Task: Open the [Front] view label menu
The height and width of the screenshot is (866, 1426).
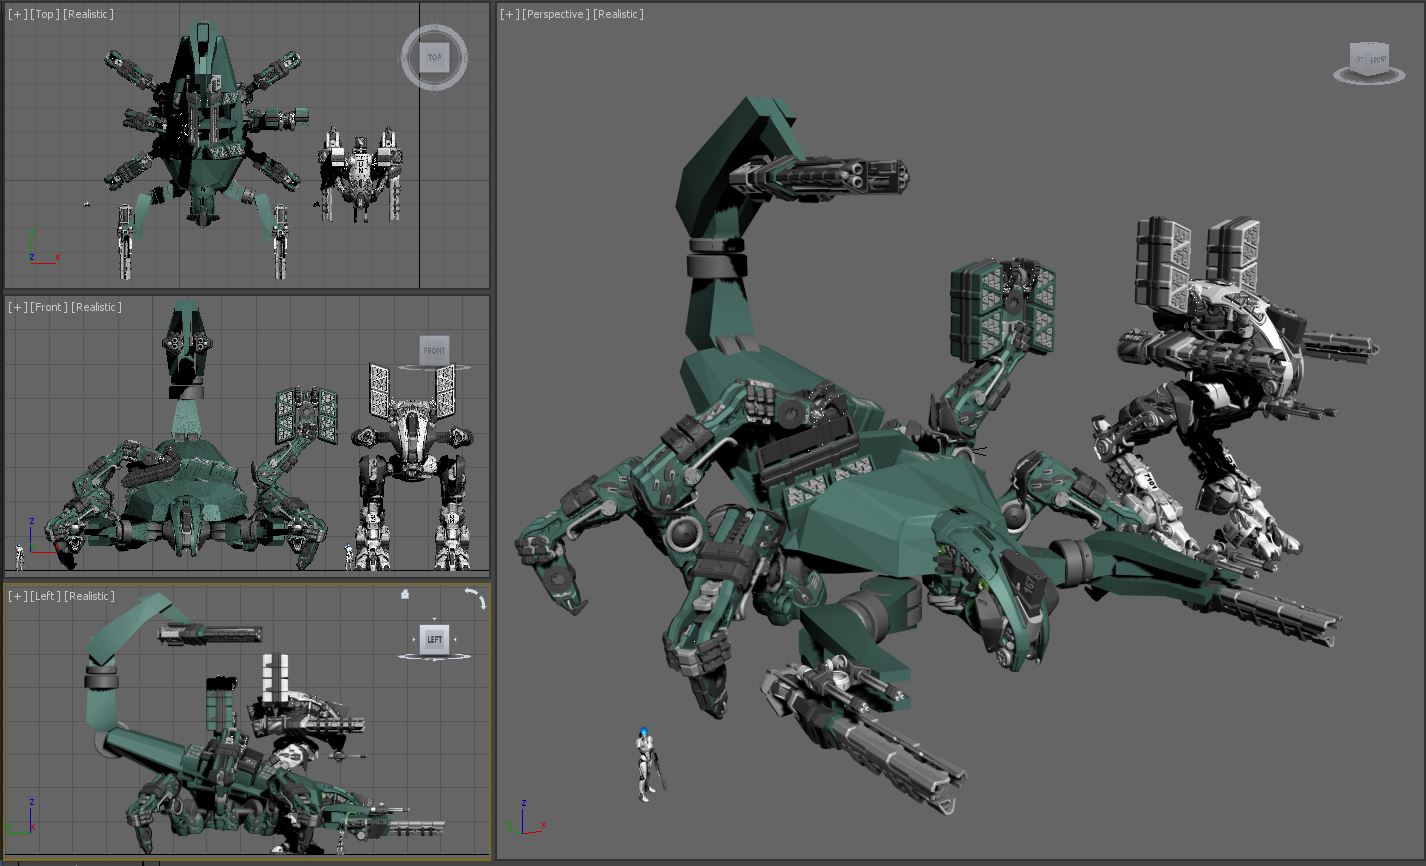Action: pos(49,307)
